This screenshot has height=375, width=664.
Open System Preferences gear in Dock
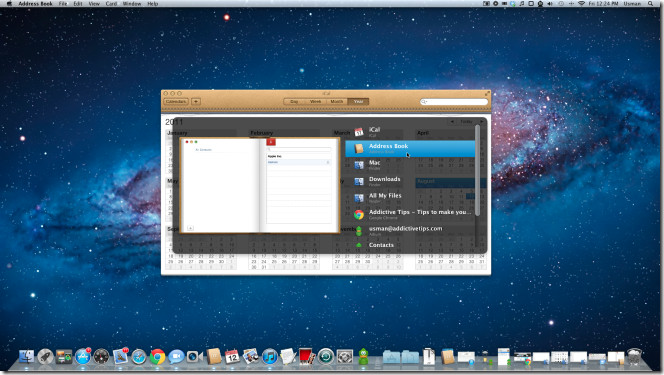tap(345, 357)
